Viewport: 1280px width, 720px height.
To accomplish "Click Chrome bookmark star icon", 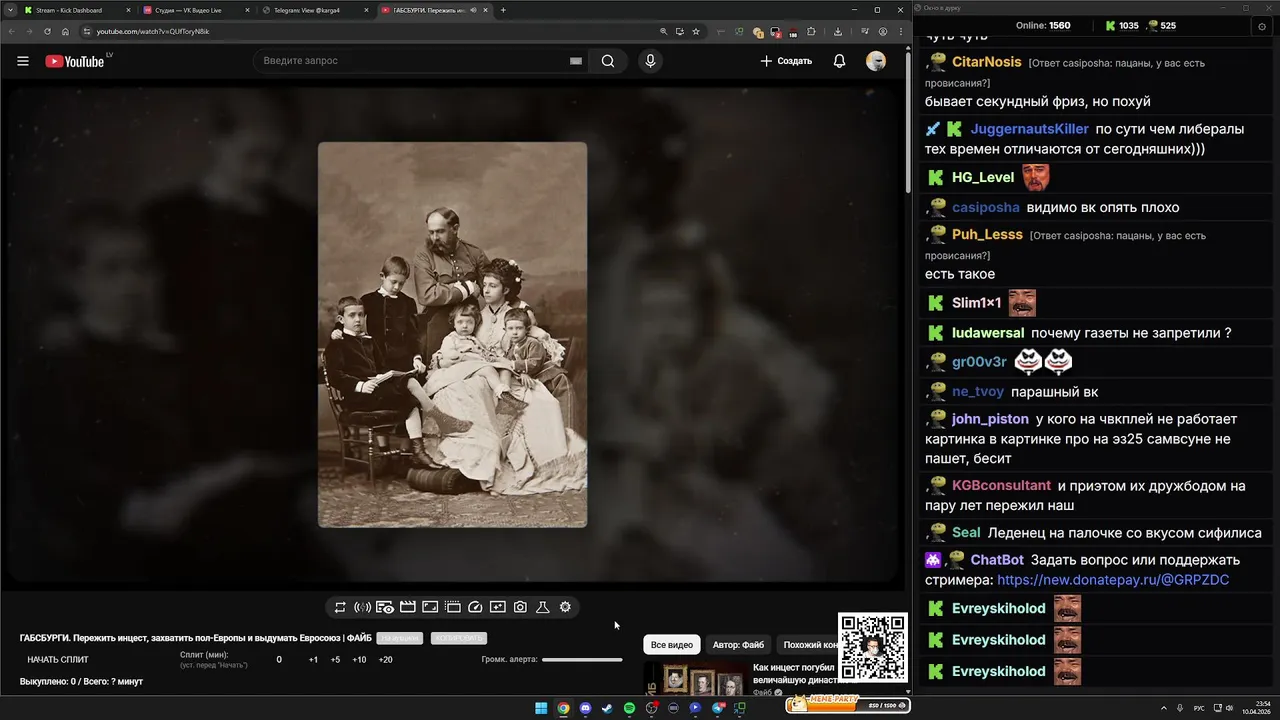I will [x=696, y=31].
